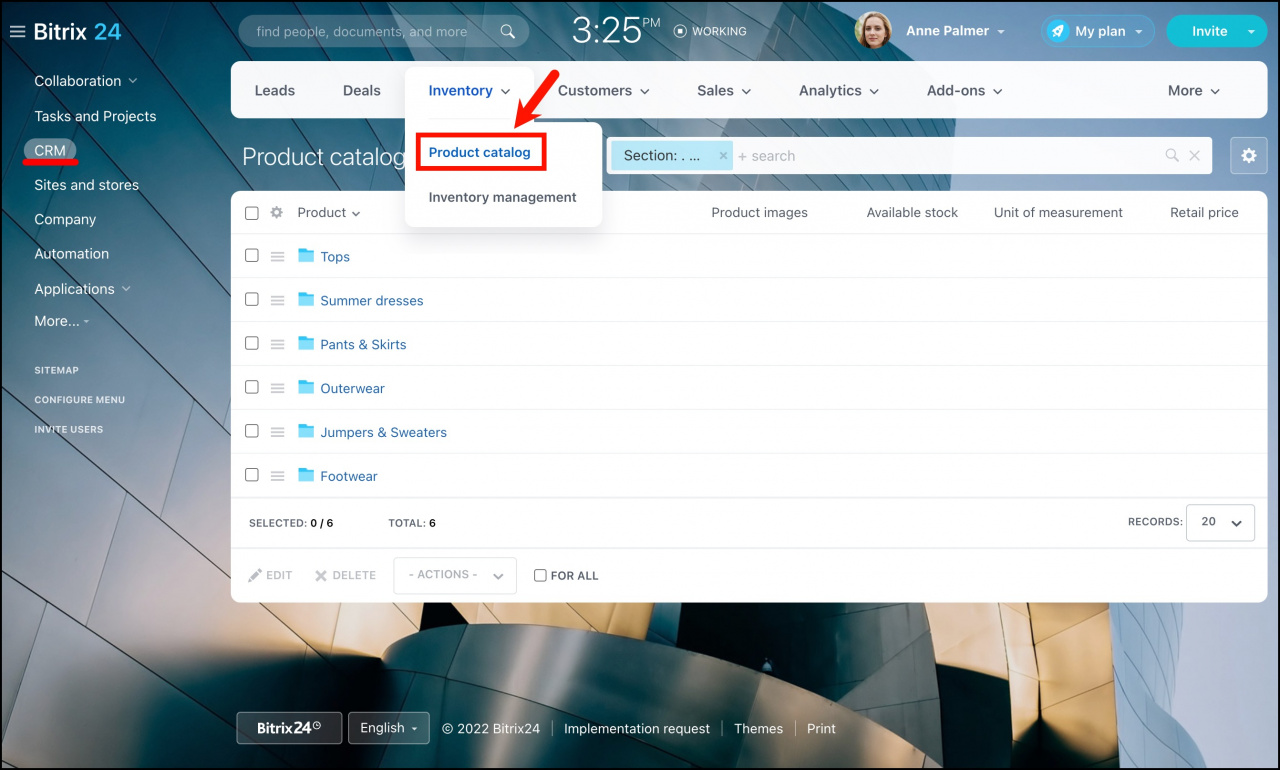This screenshot has width=1280, height=770.
Task: Click the drag handle of Summer dresses row
Action: [x=278, y=301]
